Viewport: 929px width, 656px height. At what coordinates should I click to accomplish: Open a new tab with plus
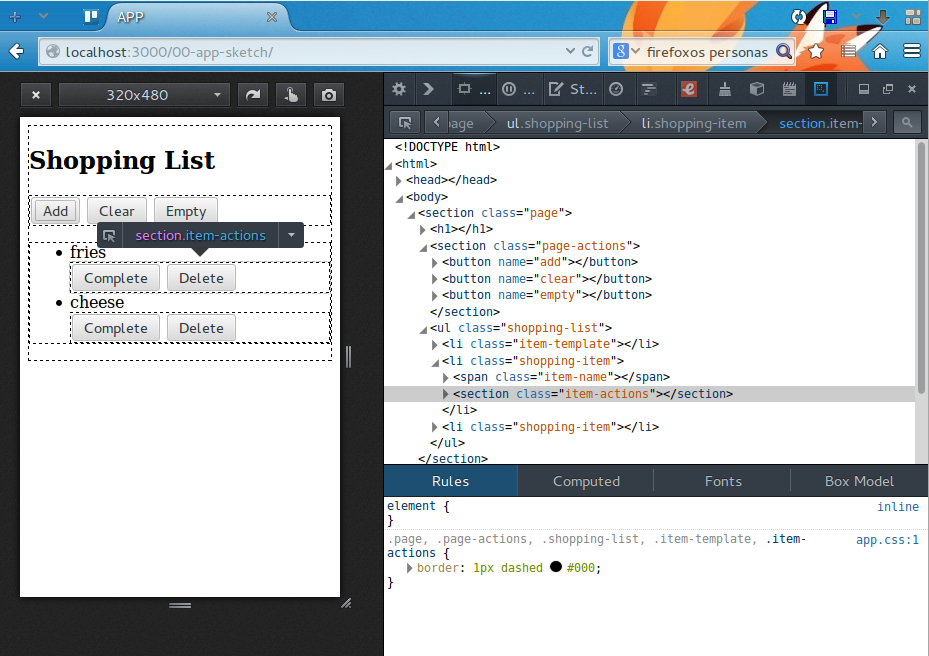(15, 17)
